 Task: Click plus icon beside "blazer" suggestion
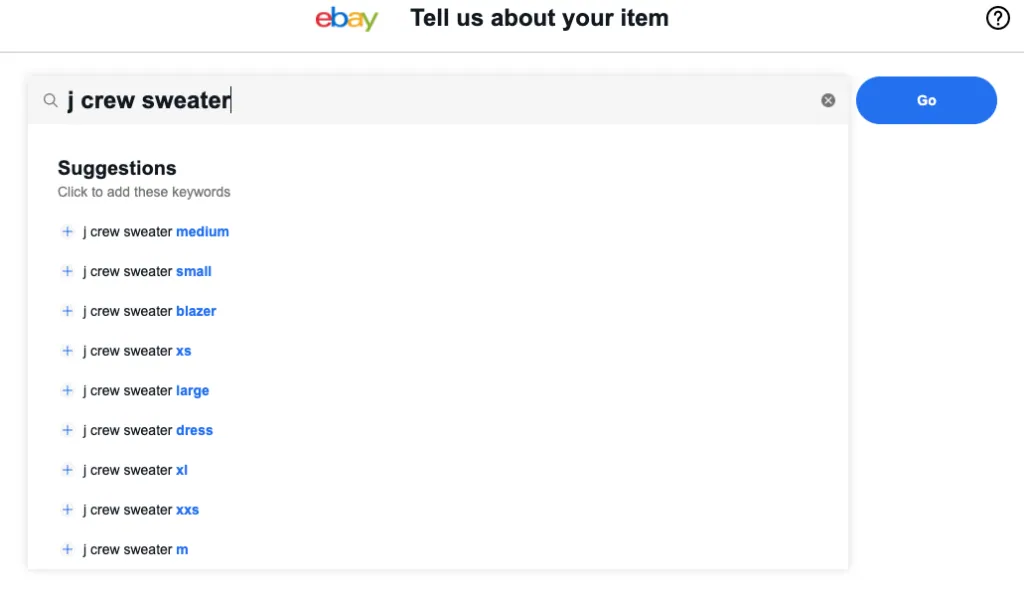68,311
